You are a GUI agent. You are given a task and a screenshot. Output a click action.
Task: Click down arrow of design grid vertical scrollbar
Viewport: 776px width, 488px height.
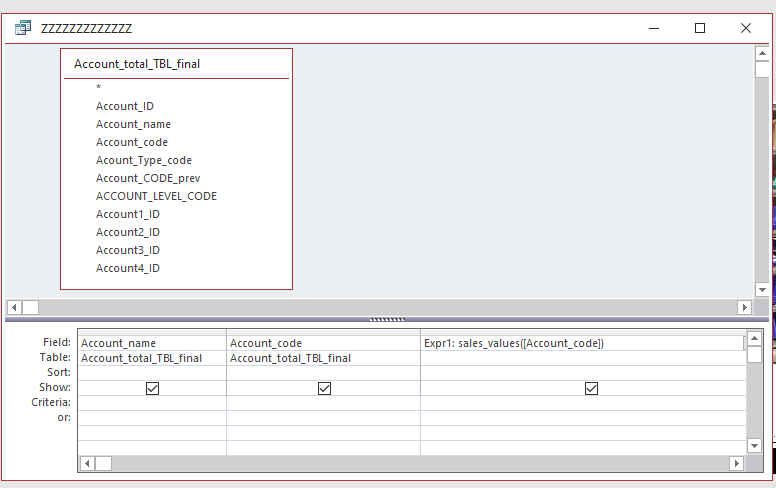754,446
